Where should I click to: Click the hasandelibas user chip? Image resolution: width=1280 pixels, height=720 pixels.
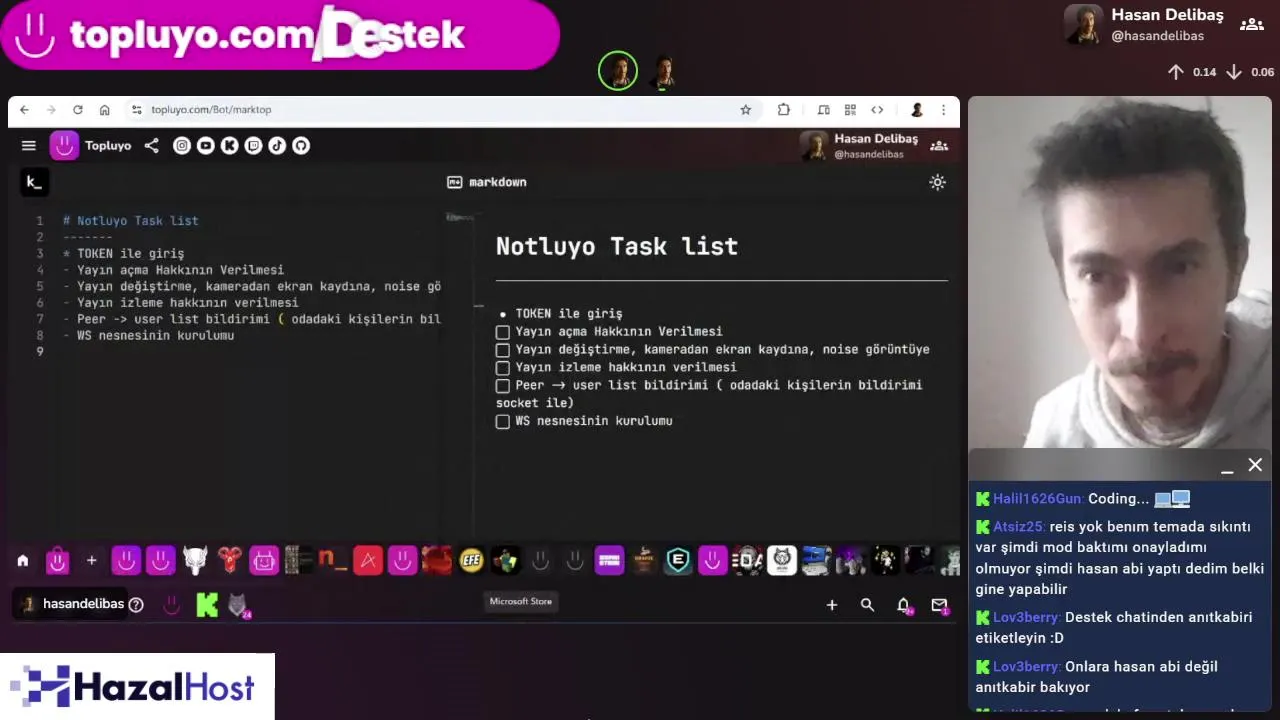click(x=74, y=604)
